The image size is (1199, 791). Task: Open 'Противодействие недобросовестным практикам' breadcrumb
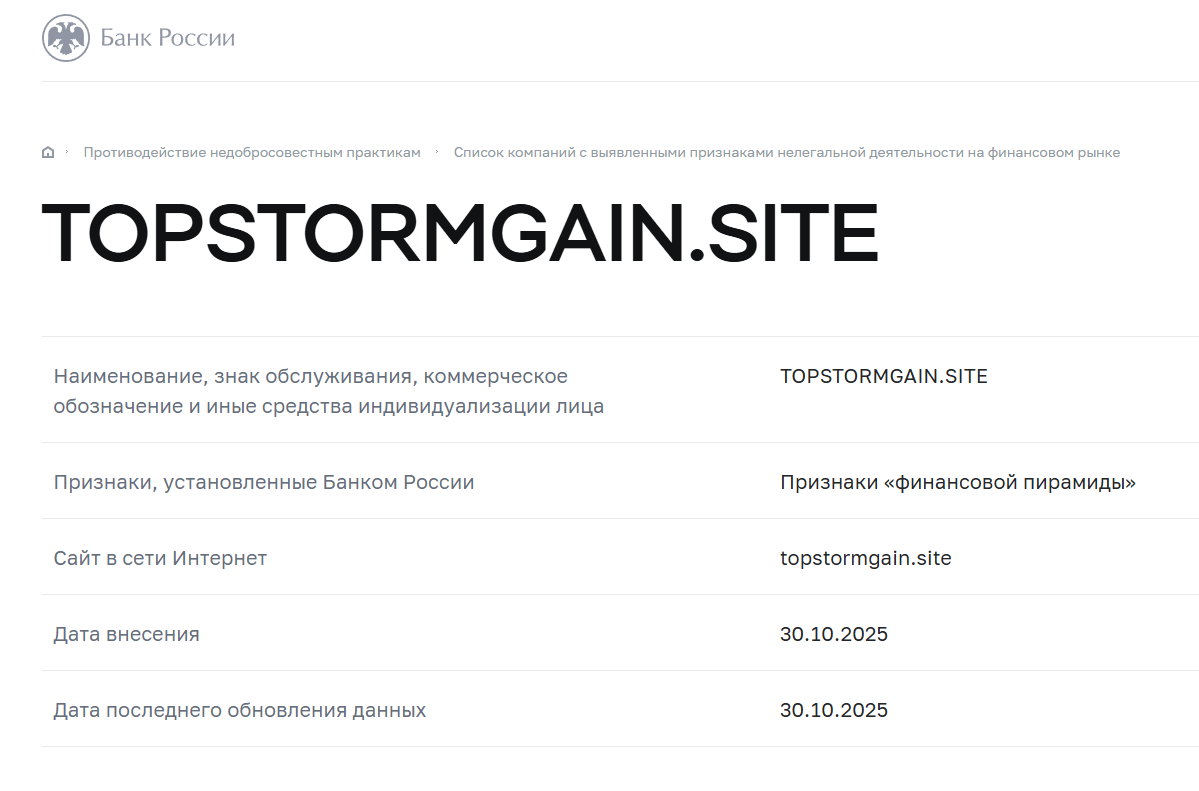point(252,152)
